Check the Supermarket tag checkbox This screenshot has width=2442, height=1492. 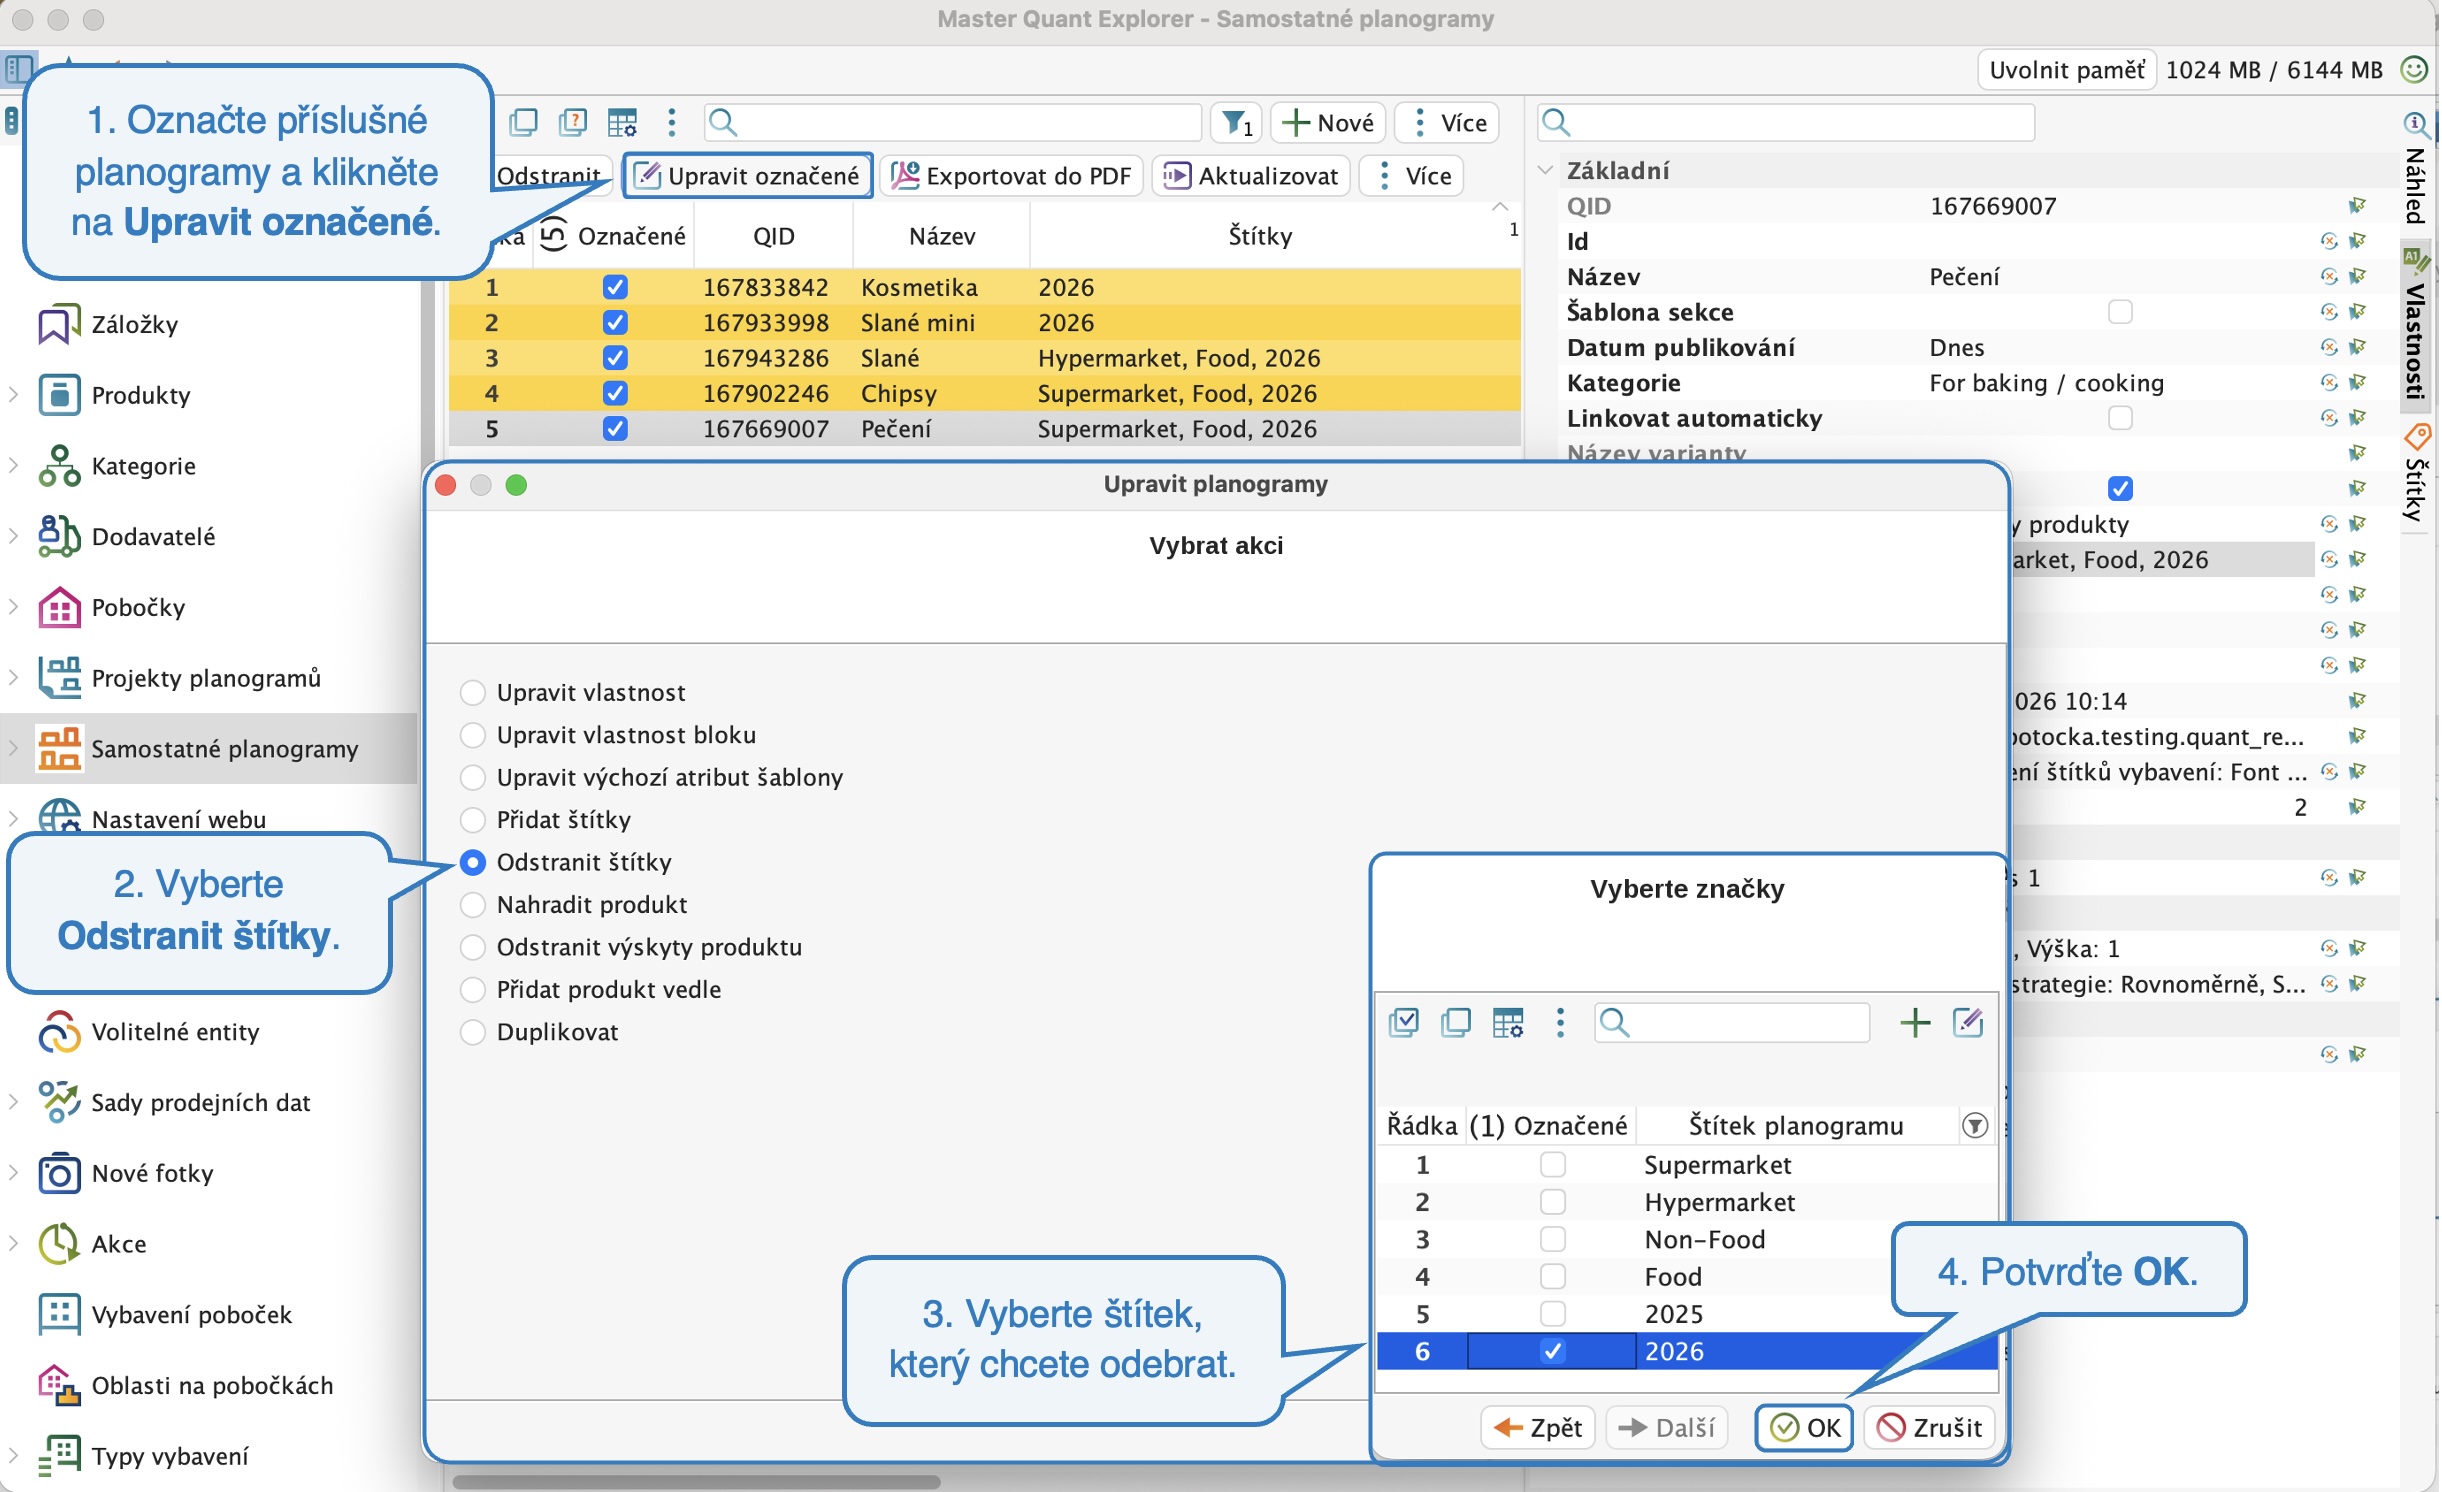pyautogui.click(x=1553, y=1164)
